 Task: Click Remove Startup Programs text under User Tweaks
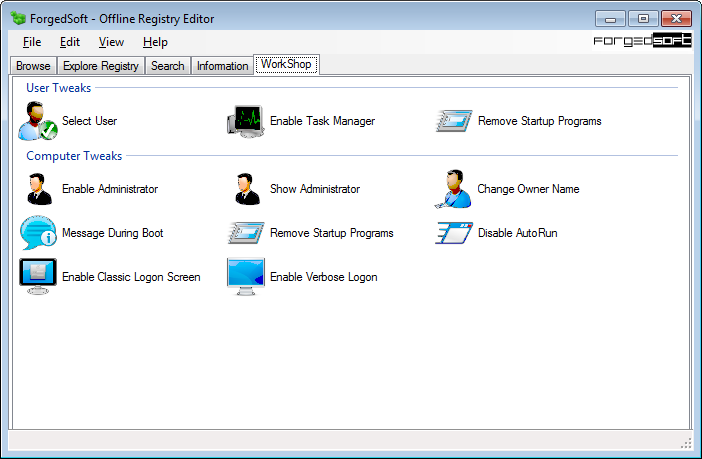click(x=539, y=121)
